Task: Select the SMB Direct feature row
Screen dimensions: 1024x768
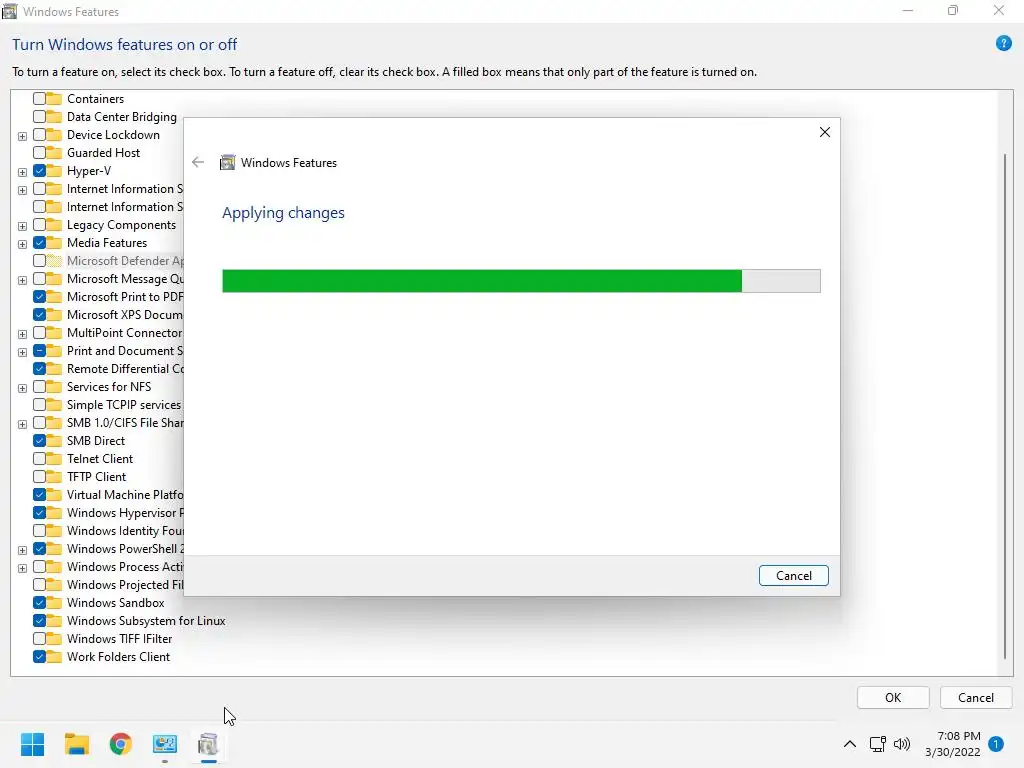Action: (x=95, y=441)
